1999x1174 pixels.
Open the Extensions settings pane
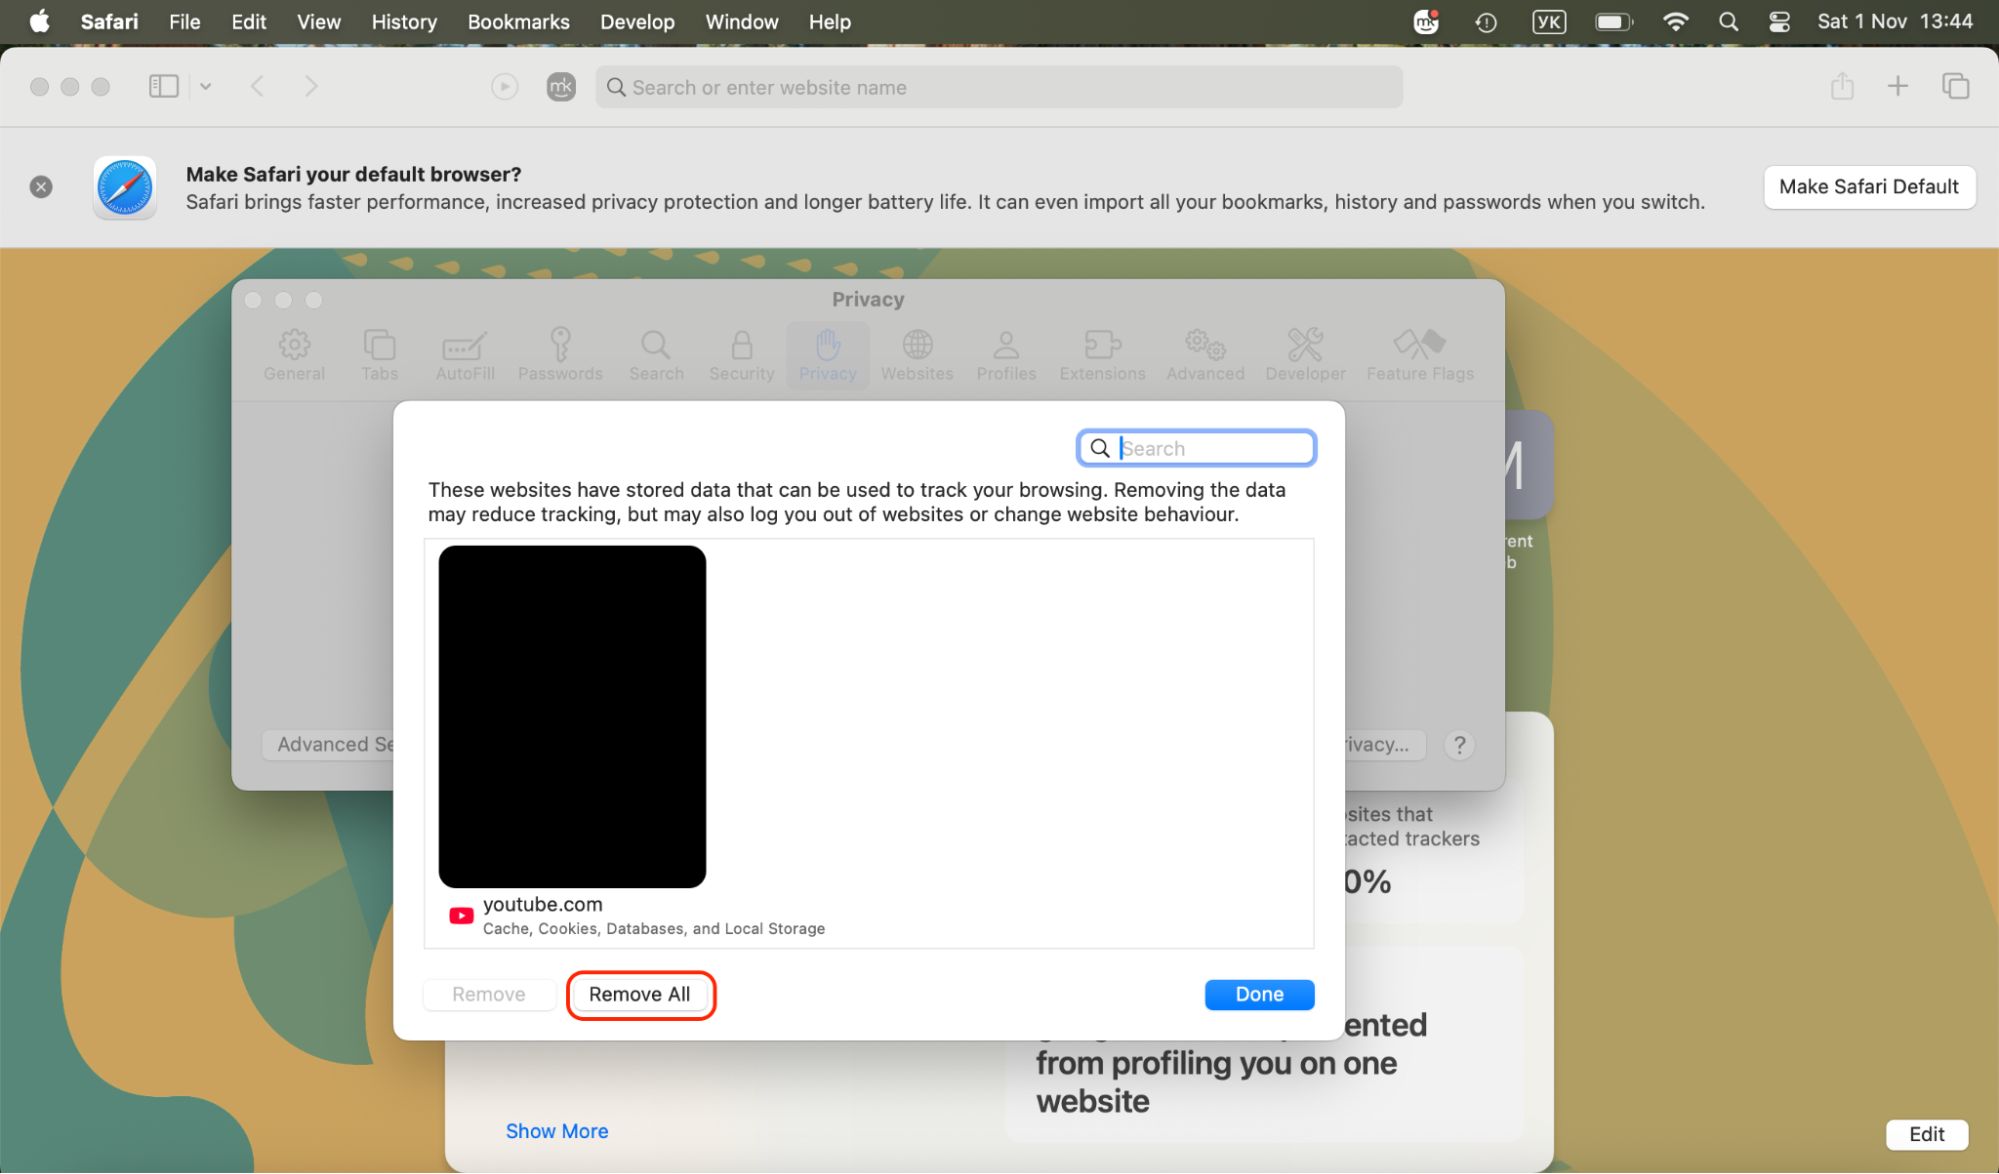1101,355
